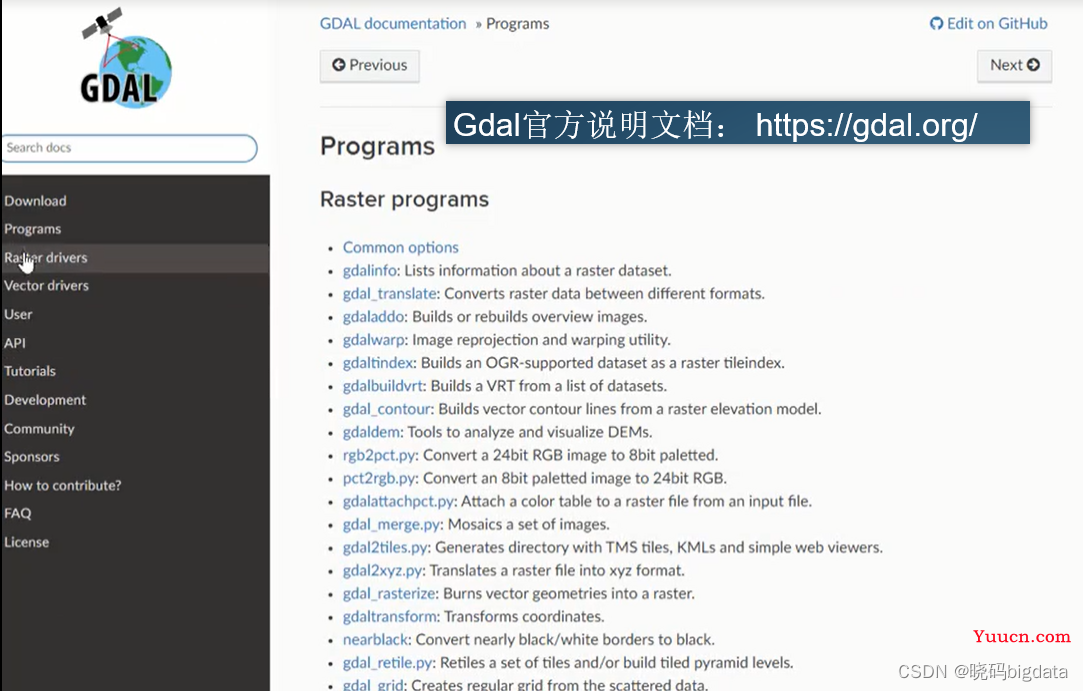
Task: Open the gdal_retile.py link
Action: 387,663
